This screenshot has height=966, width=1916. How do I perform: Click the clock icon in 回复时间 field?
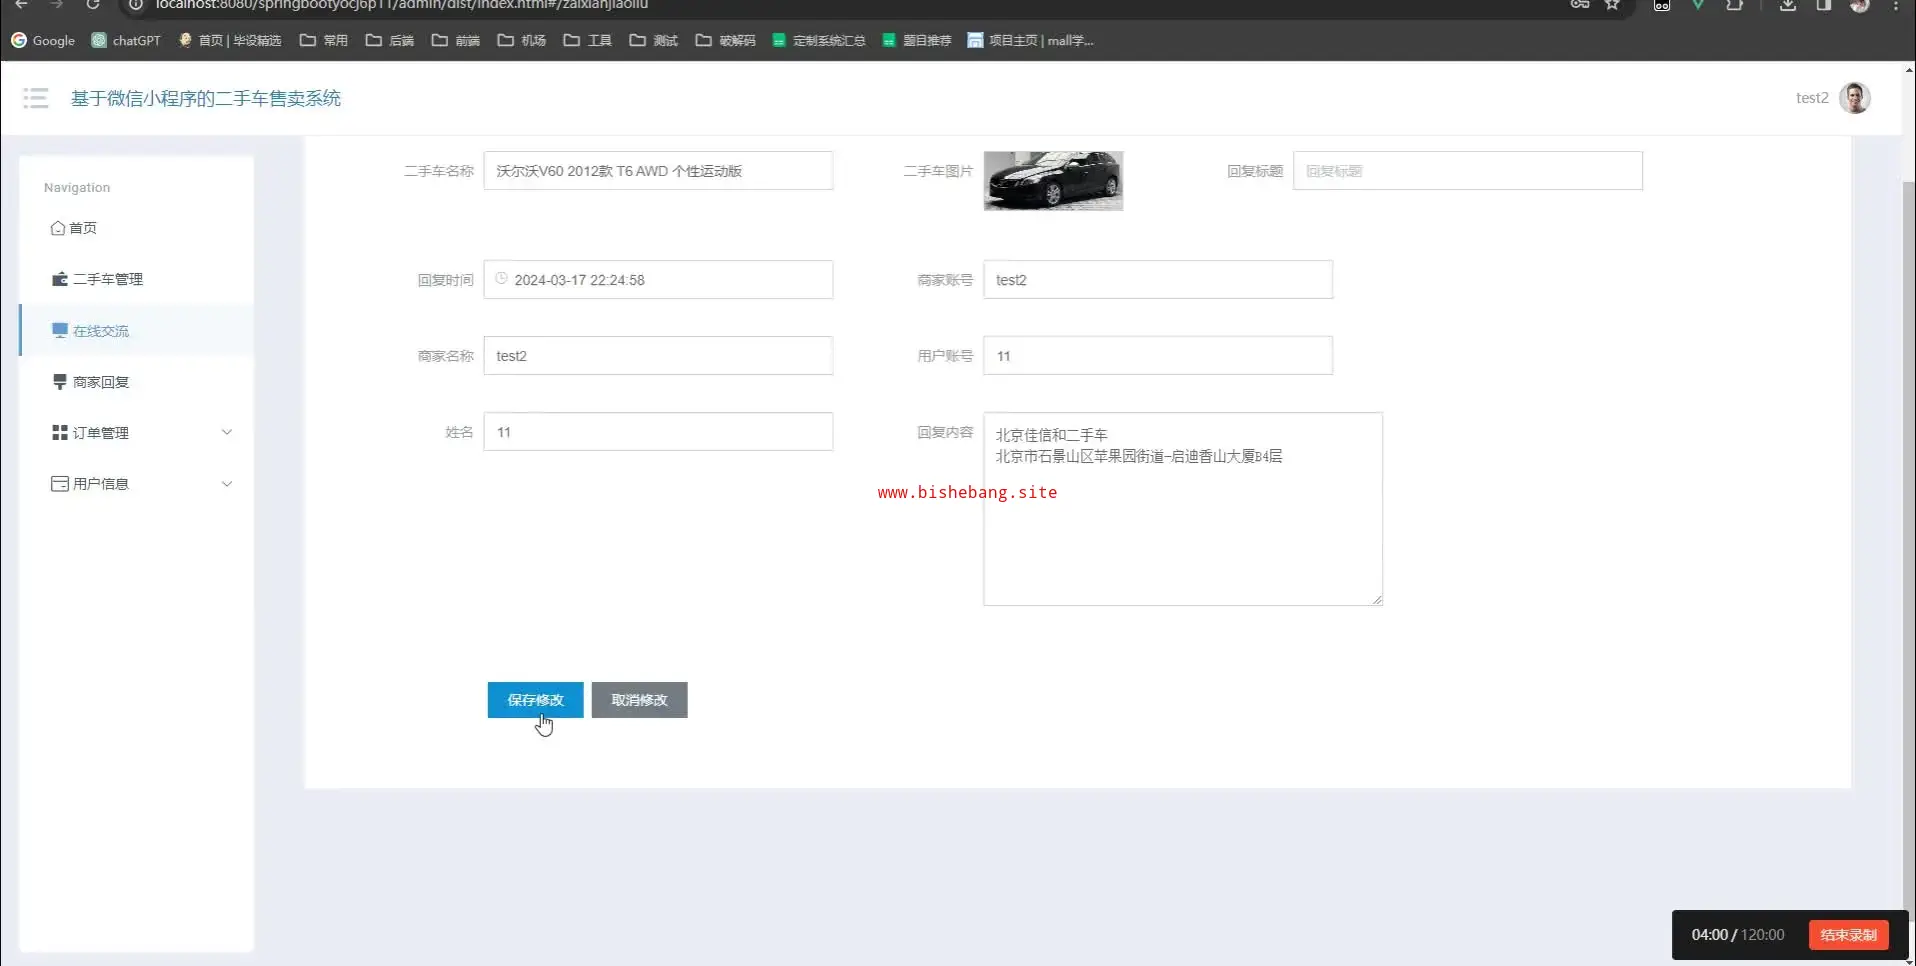pyautogui.click(x=502, y=279)
